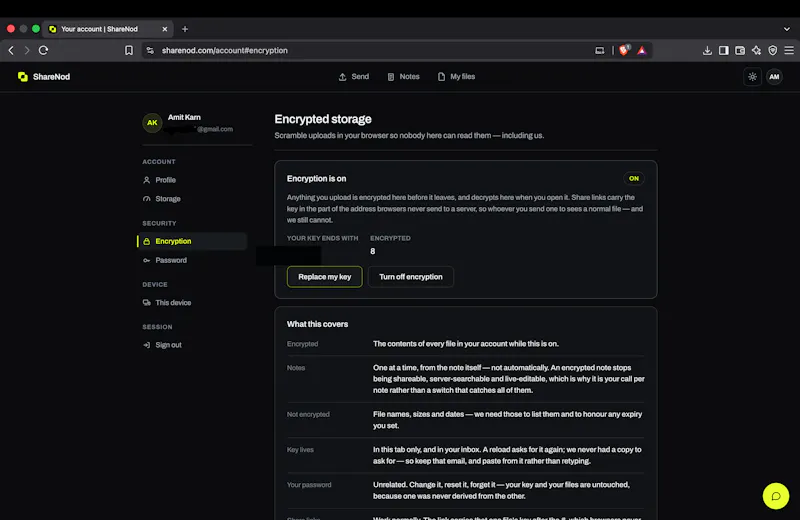Open the Notes page
The image size is (800, 520).
click(403, 77)
